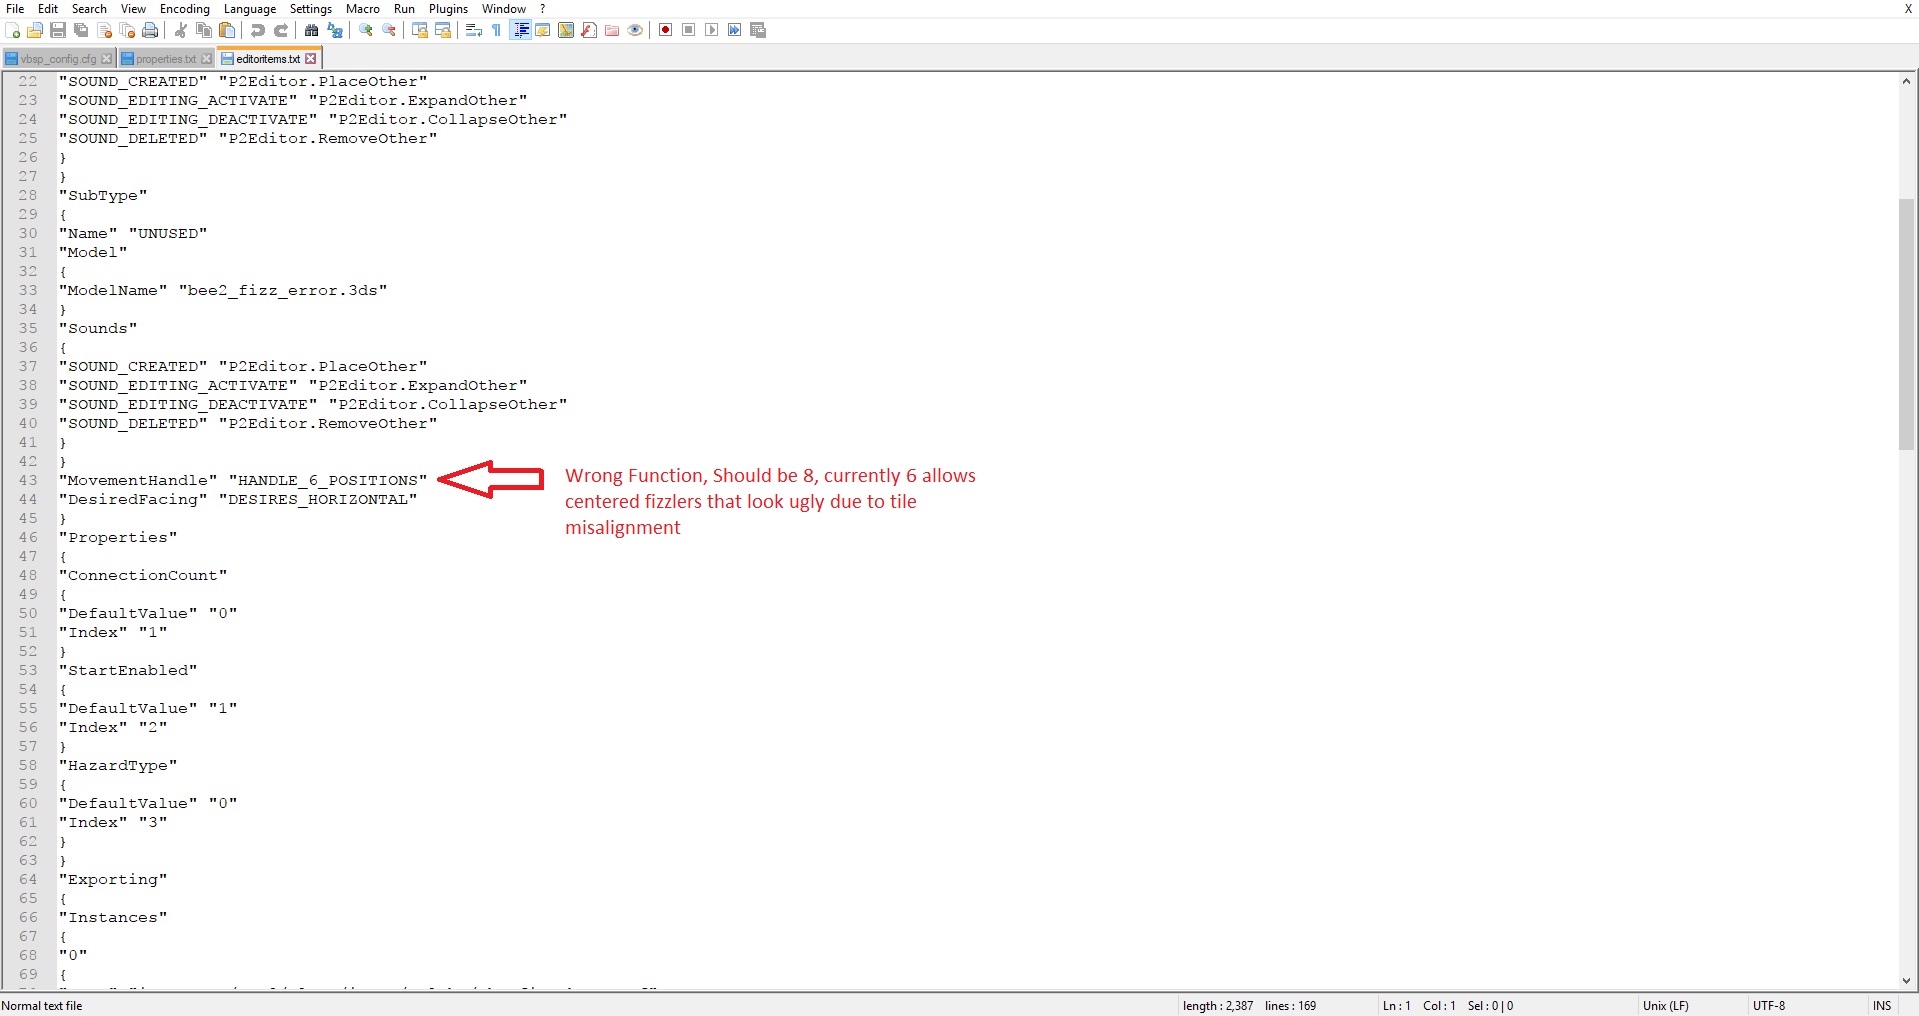Close all documents icon
This screenshot has width=1919, height=1016.
coord(127,30)
